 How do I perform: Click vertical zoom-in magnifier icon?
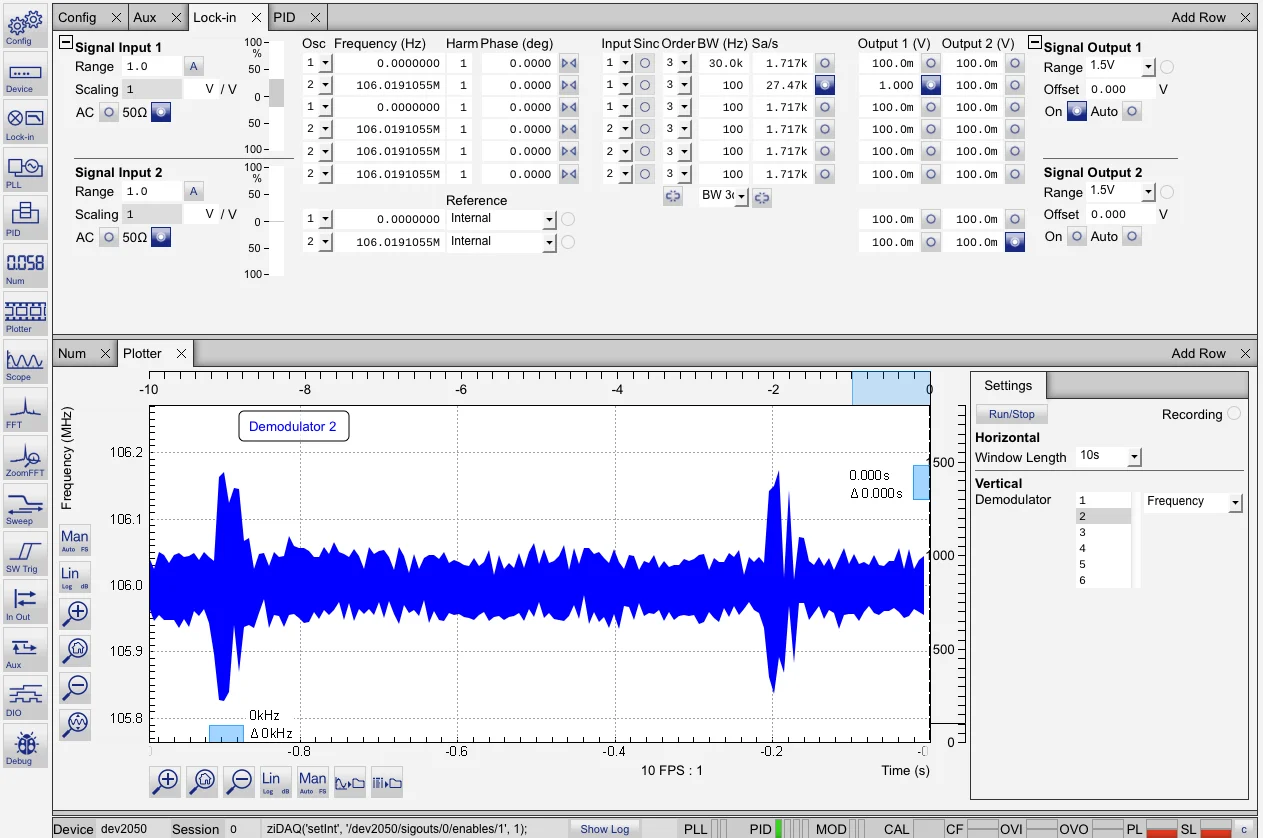(75, 613)
